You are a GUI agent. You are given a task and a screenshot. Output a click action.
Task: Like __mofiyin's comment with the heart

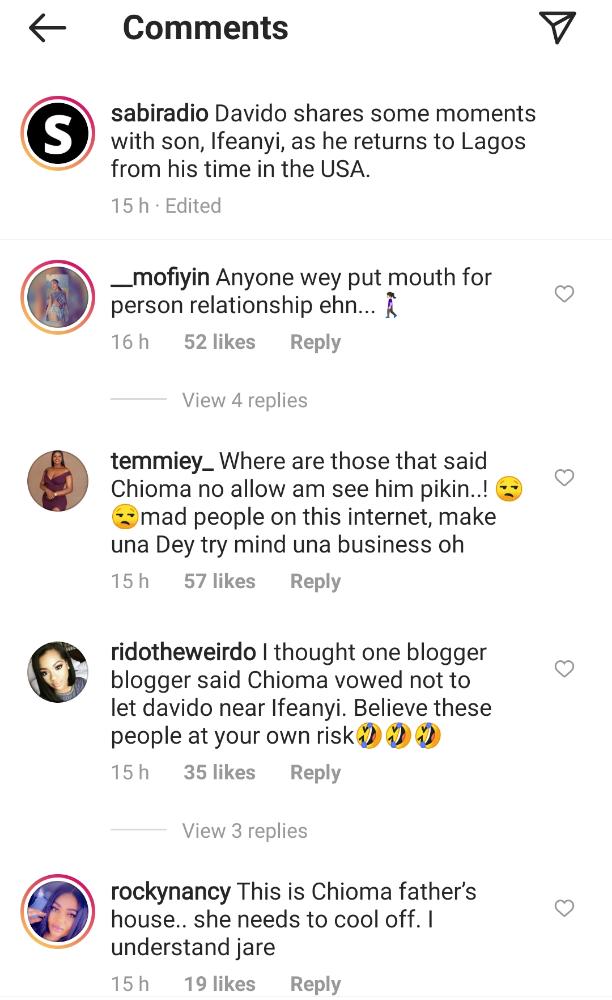pyautogui.click(x=564, y=294)
